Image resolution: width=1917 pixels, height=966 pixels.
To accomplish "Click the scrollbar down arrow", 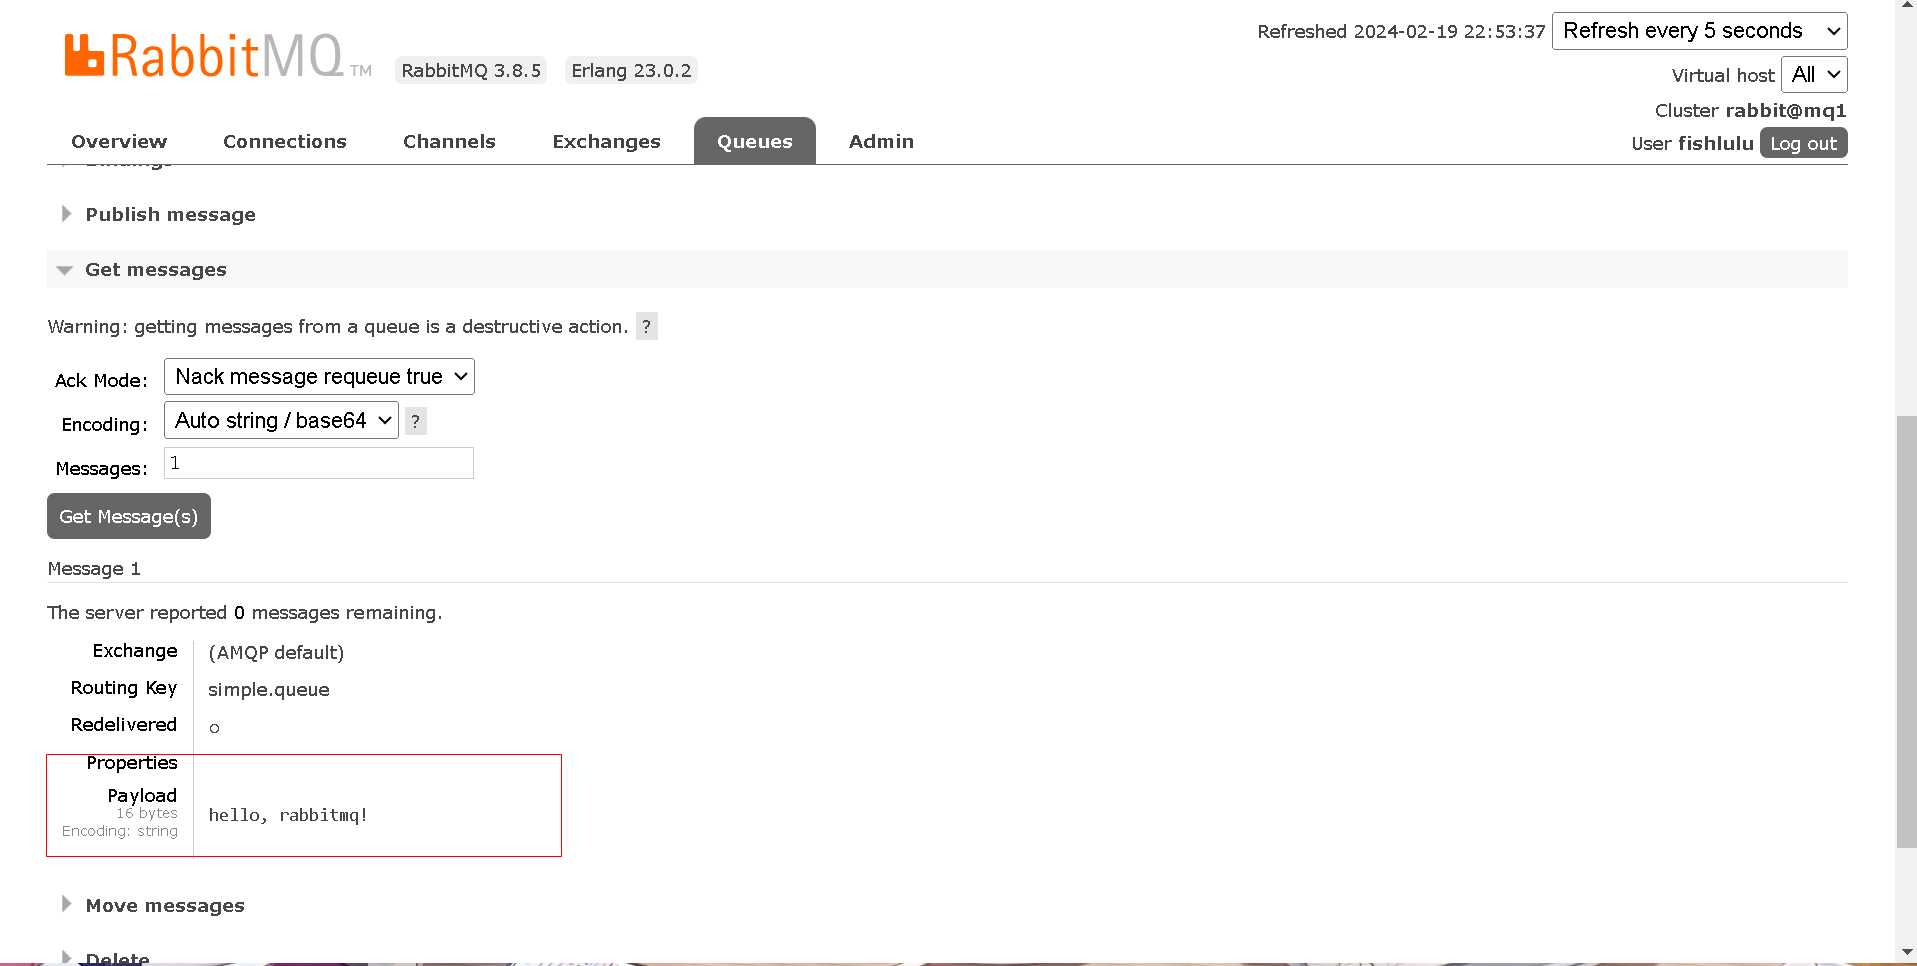I will click(1906, 952).
